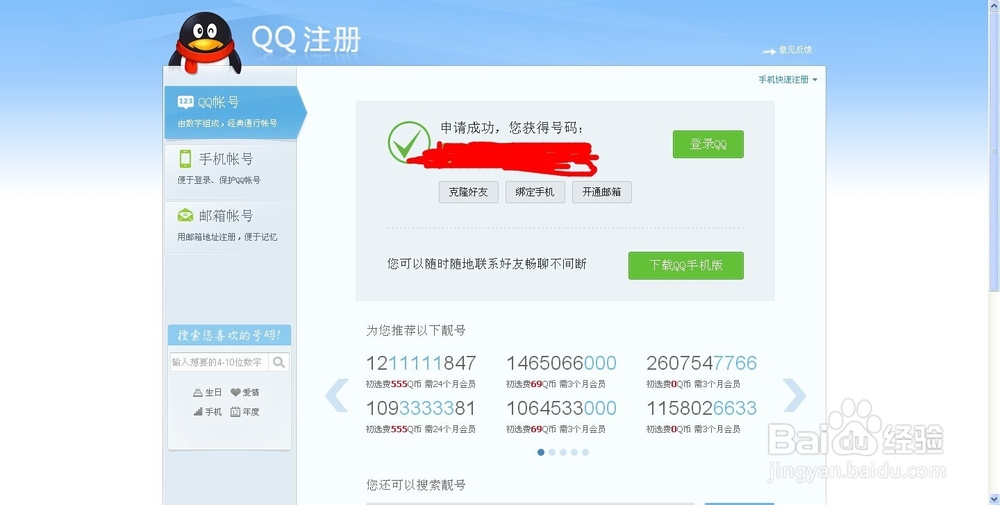The width and height of the screenshot is (1000, 505).
Task: Click the 搜索您喜欢的号码 panel header
Action: tap(230, 335)
